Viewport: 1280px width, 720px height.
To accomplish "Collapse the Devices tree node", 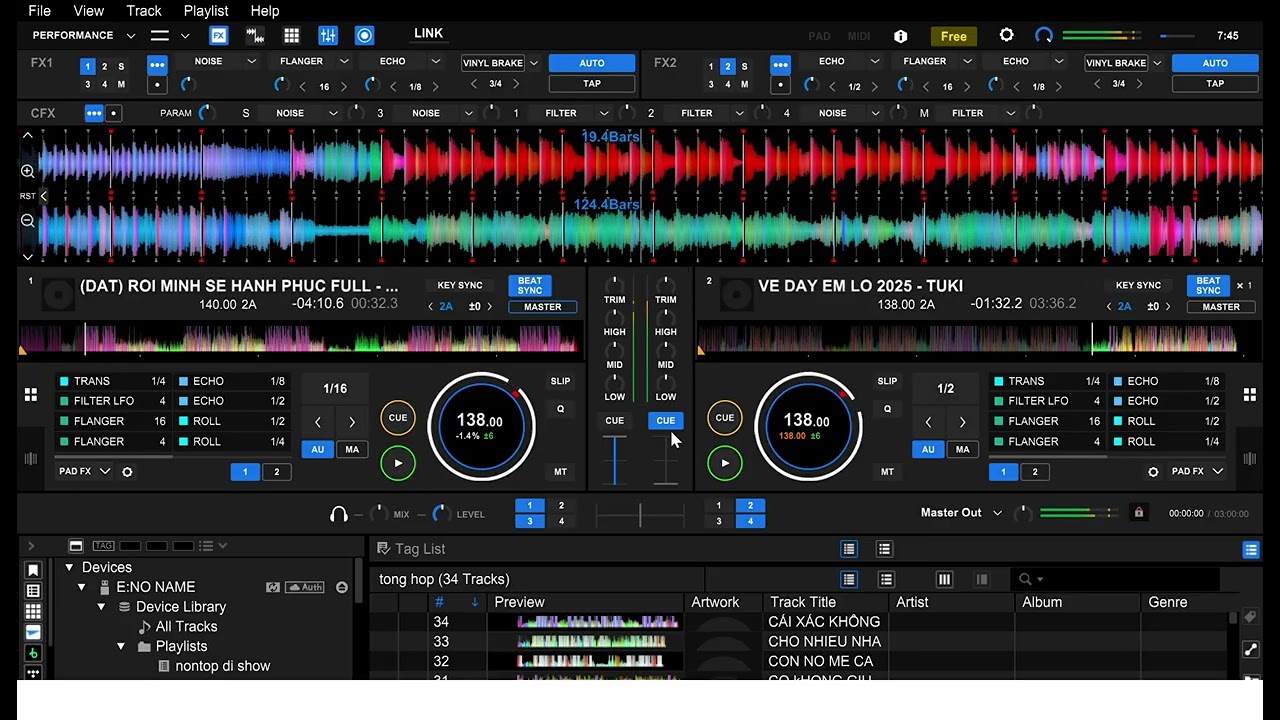I will point(69,567).
